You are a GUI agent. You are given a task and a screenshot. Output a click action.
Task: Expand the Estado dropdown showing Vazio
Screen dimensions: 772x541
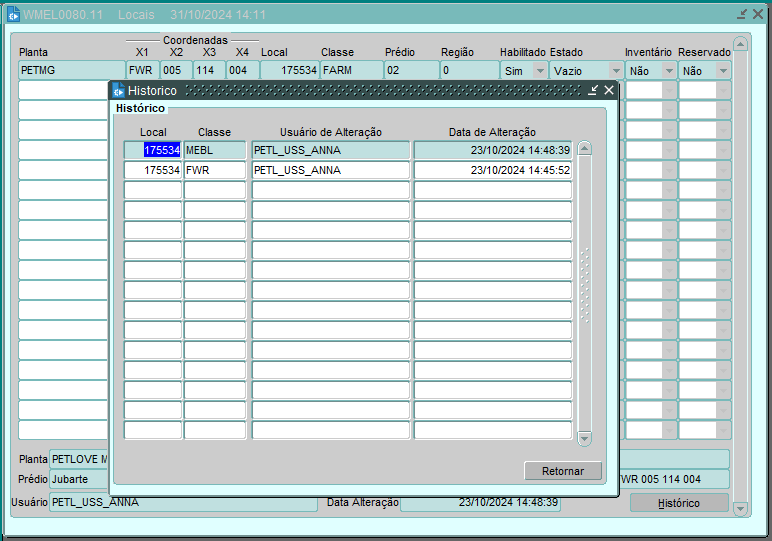point(615,71)
